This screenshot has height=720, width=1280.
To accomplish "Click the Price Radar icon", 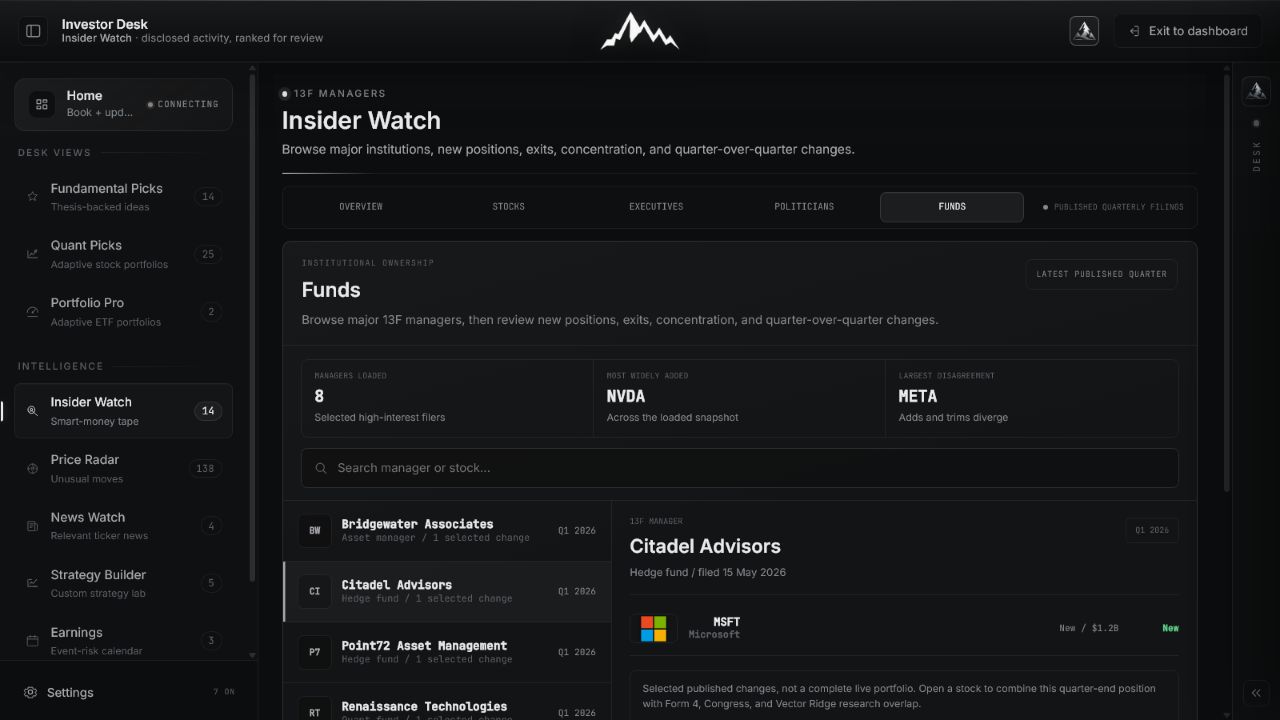I will pos(32,469).
